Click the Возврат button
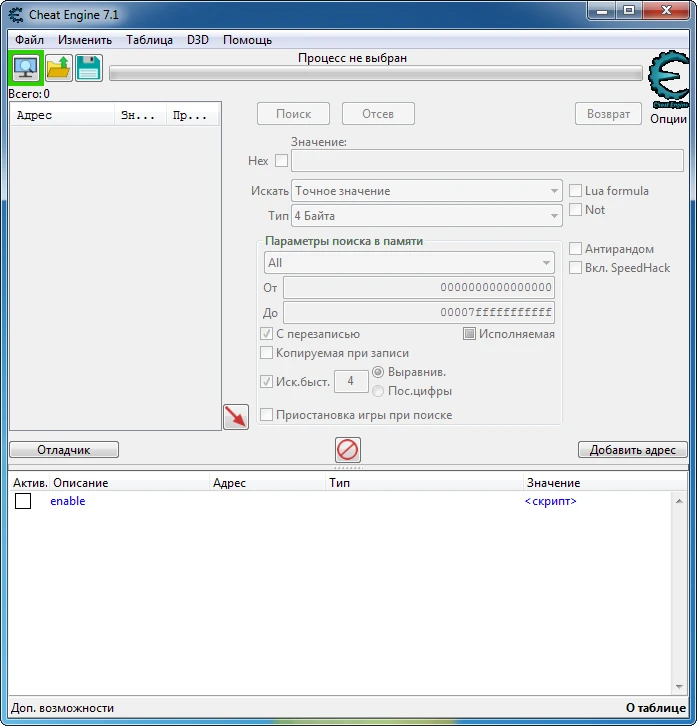 [608, 114]
